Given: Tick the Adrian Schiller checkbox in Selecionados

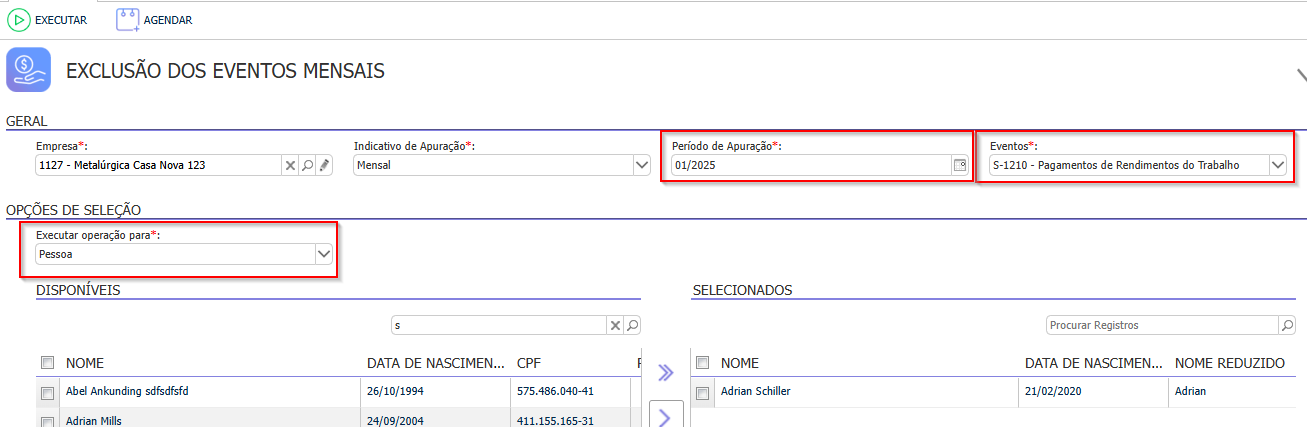Looking at the screenshot, I should pos(702,392).
